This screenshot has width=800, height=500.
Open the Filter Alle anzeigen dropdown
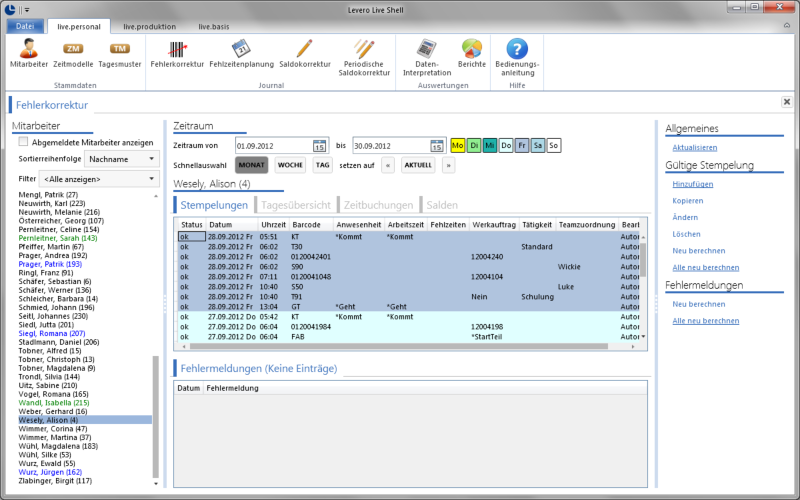point(99,179)
